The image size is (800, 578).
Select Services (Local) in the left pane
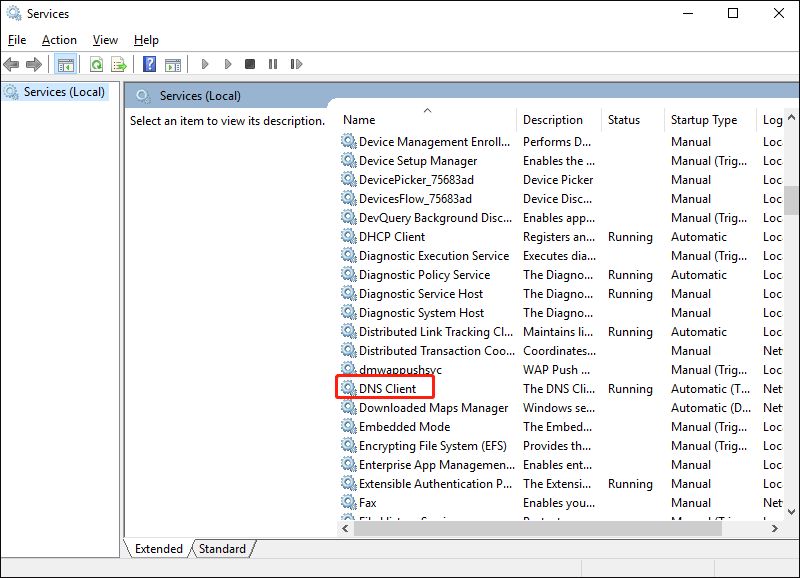click(x=62, y=91)
